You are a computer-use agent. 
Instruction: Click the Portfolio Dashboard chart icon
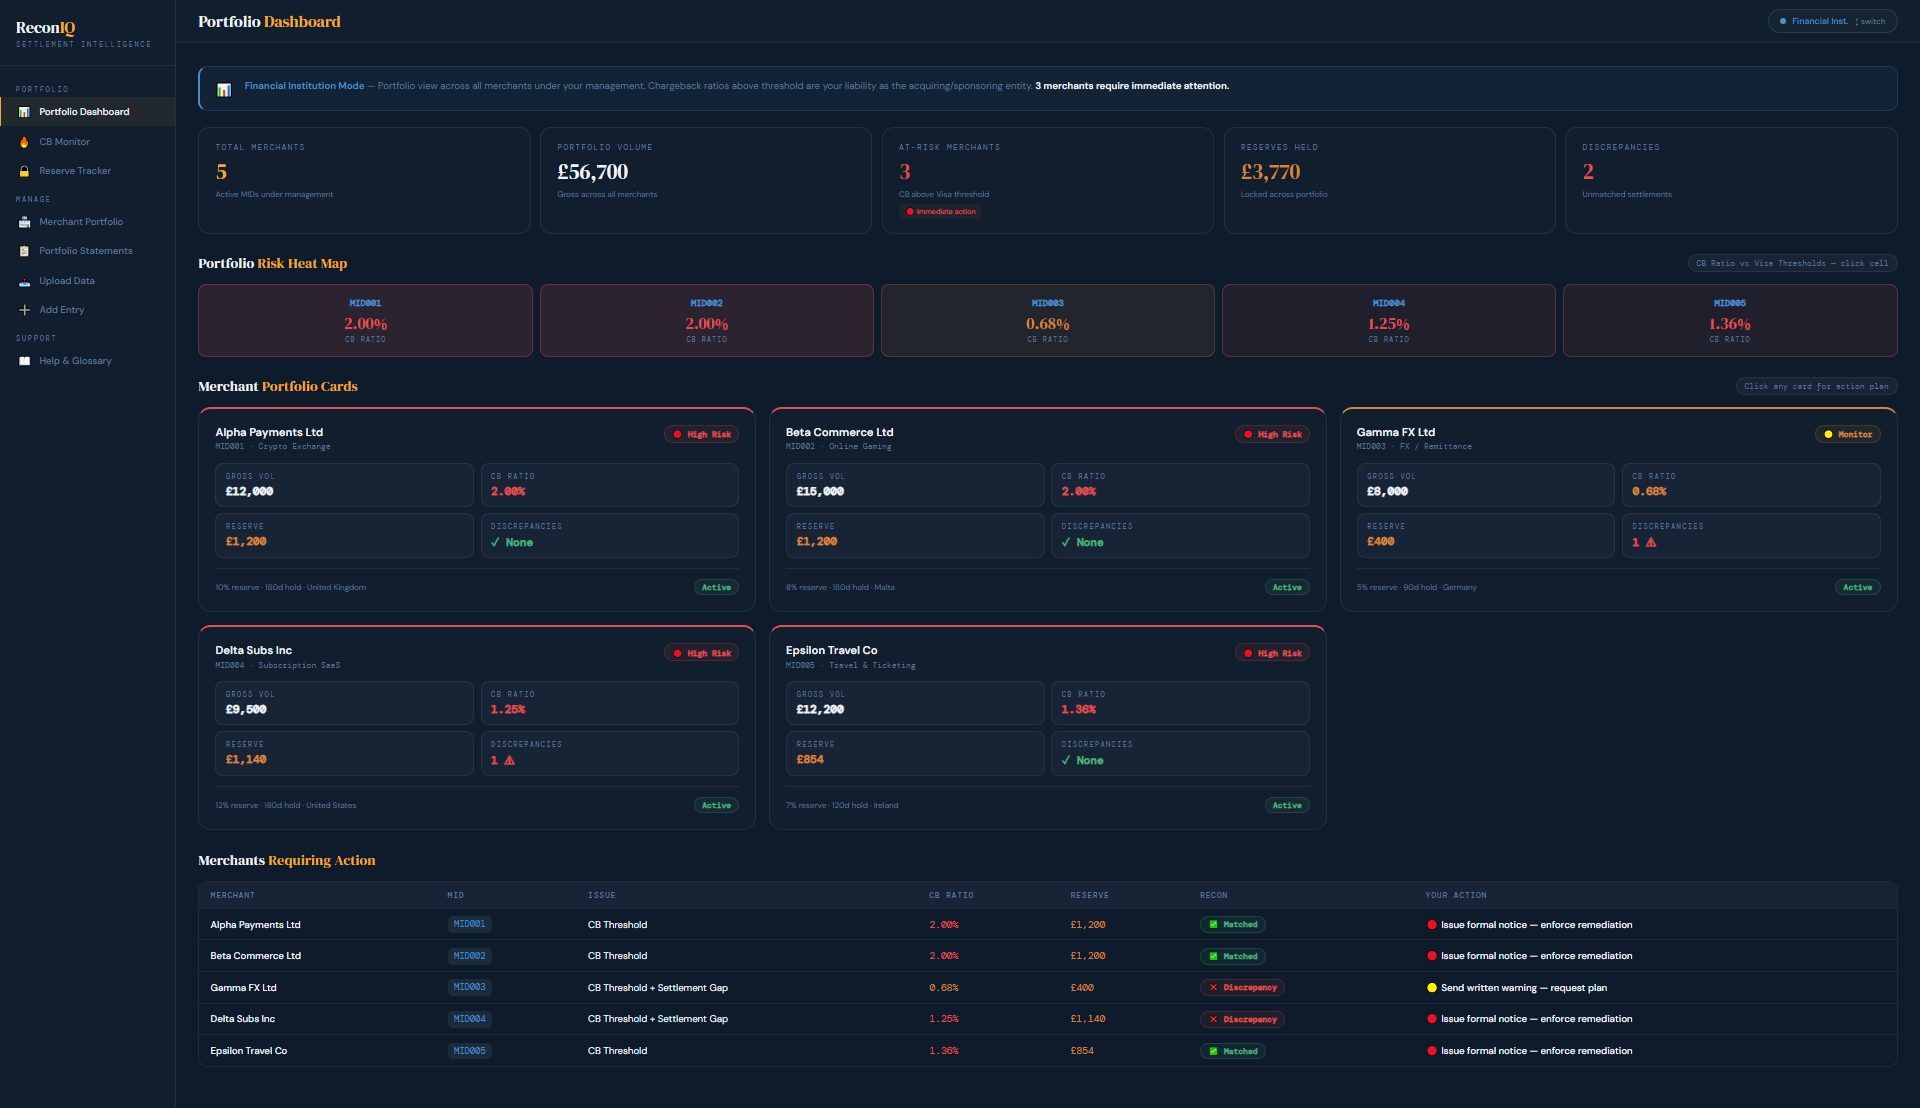(x=24, y=111)
